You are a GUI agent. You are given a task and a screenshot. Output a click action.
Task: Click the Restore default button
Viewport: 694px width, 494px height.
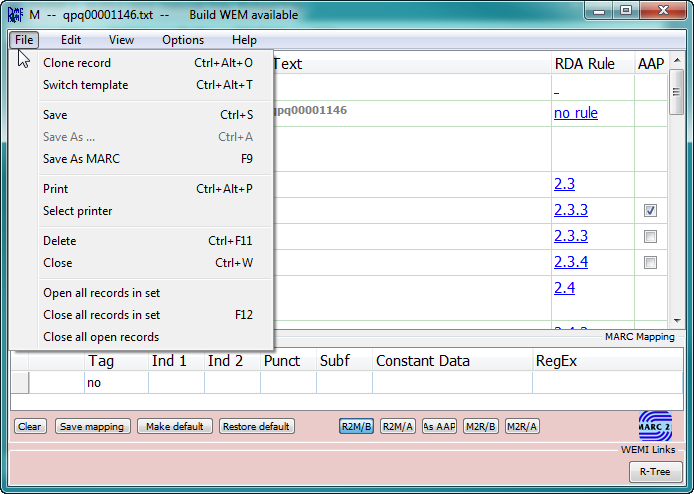click(x=256, y=426)
